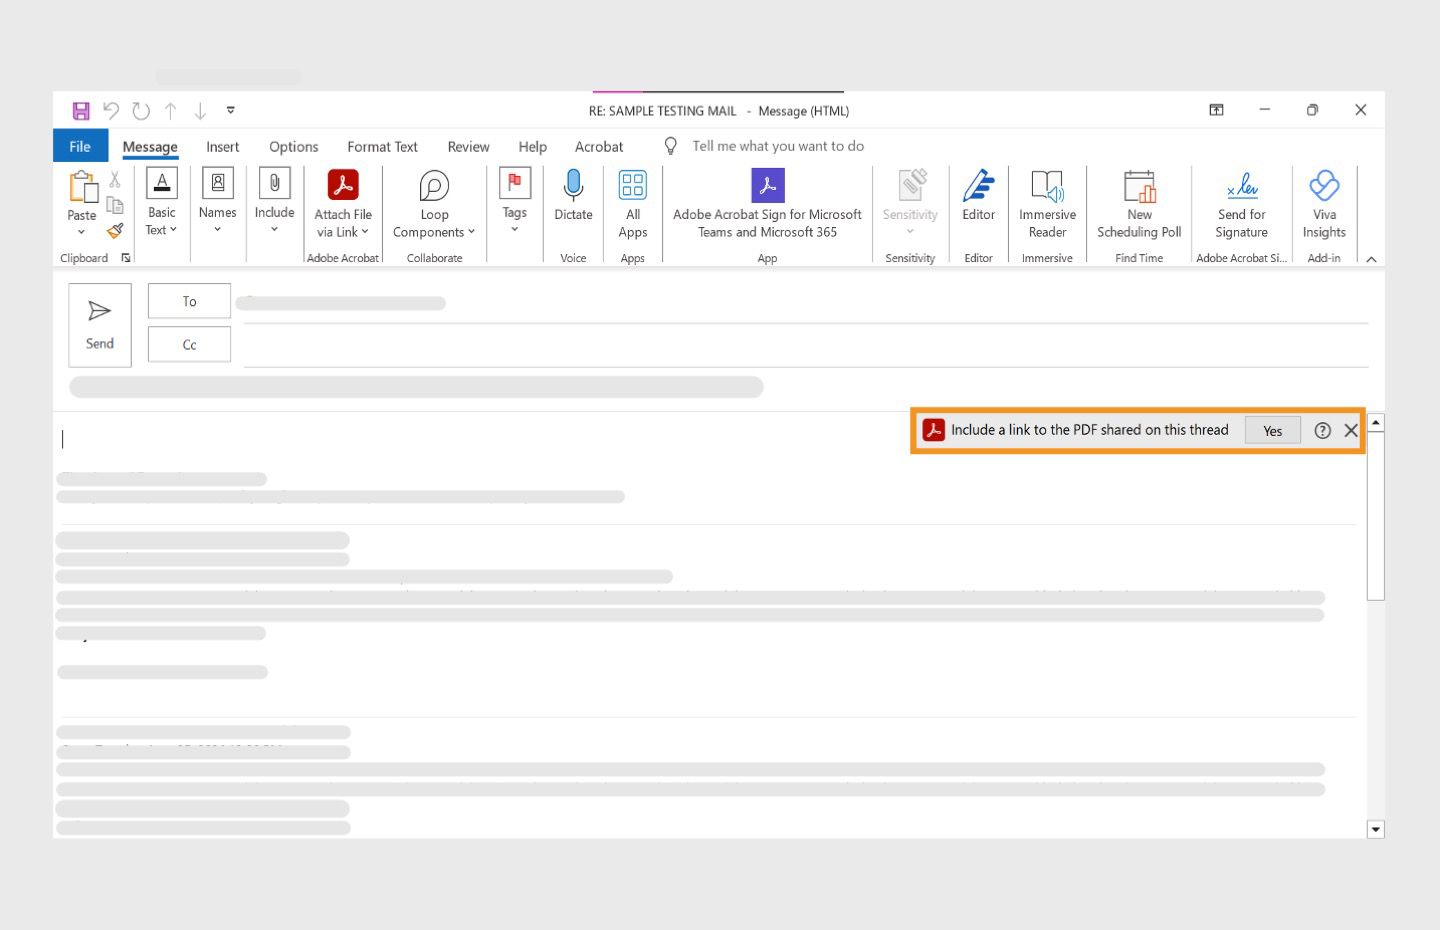Open Customize Quick Access Toolbar dropdown
The image size is (1440, 930).
coord(231,110)
